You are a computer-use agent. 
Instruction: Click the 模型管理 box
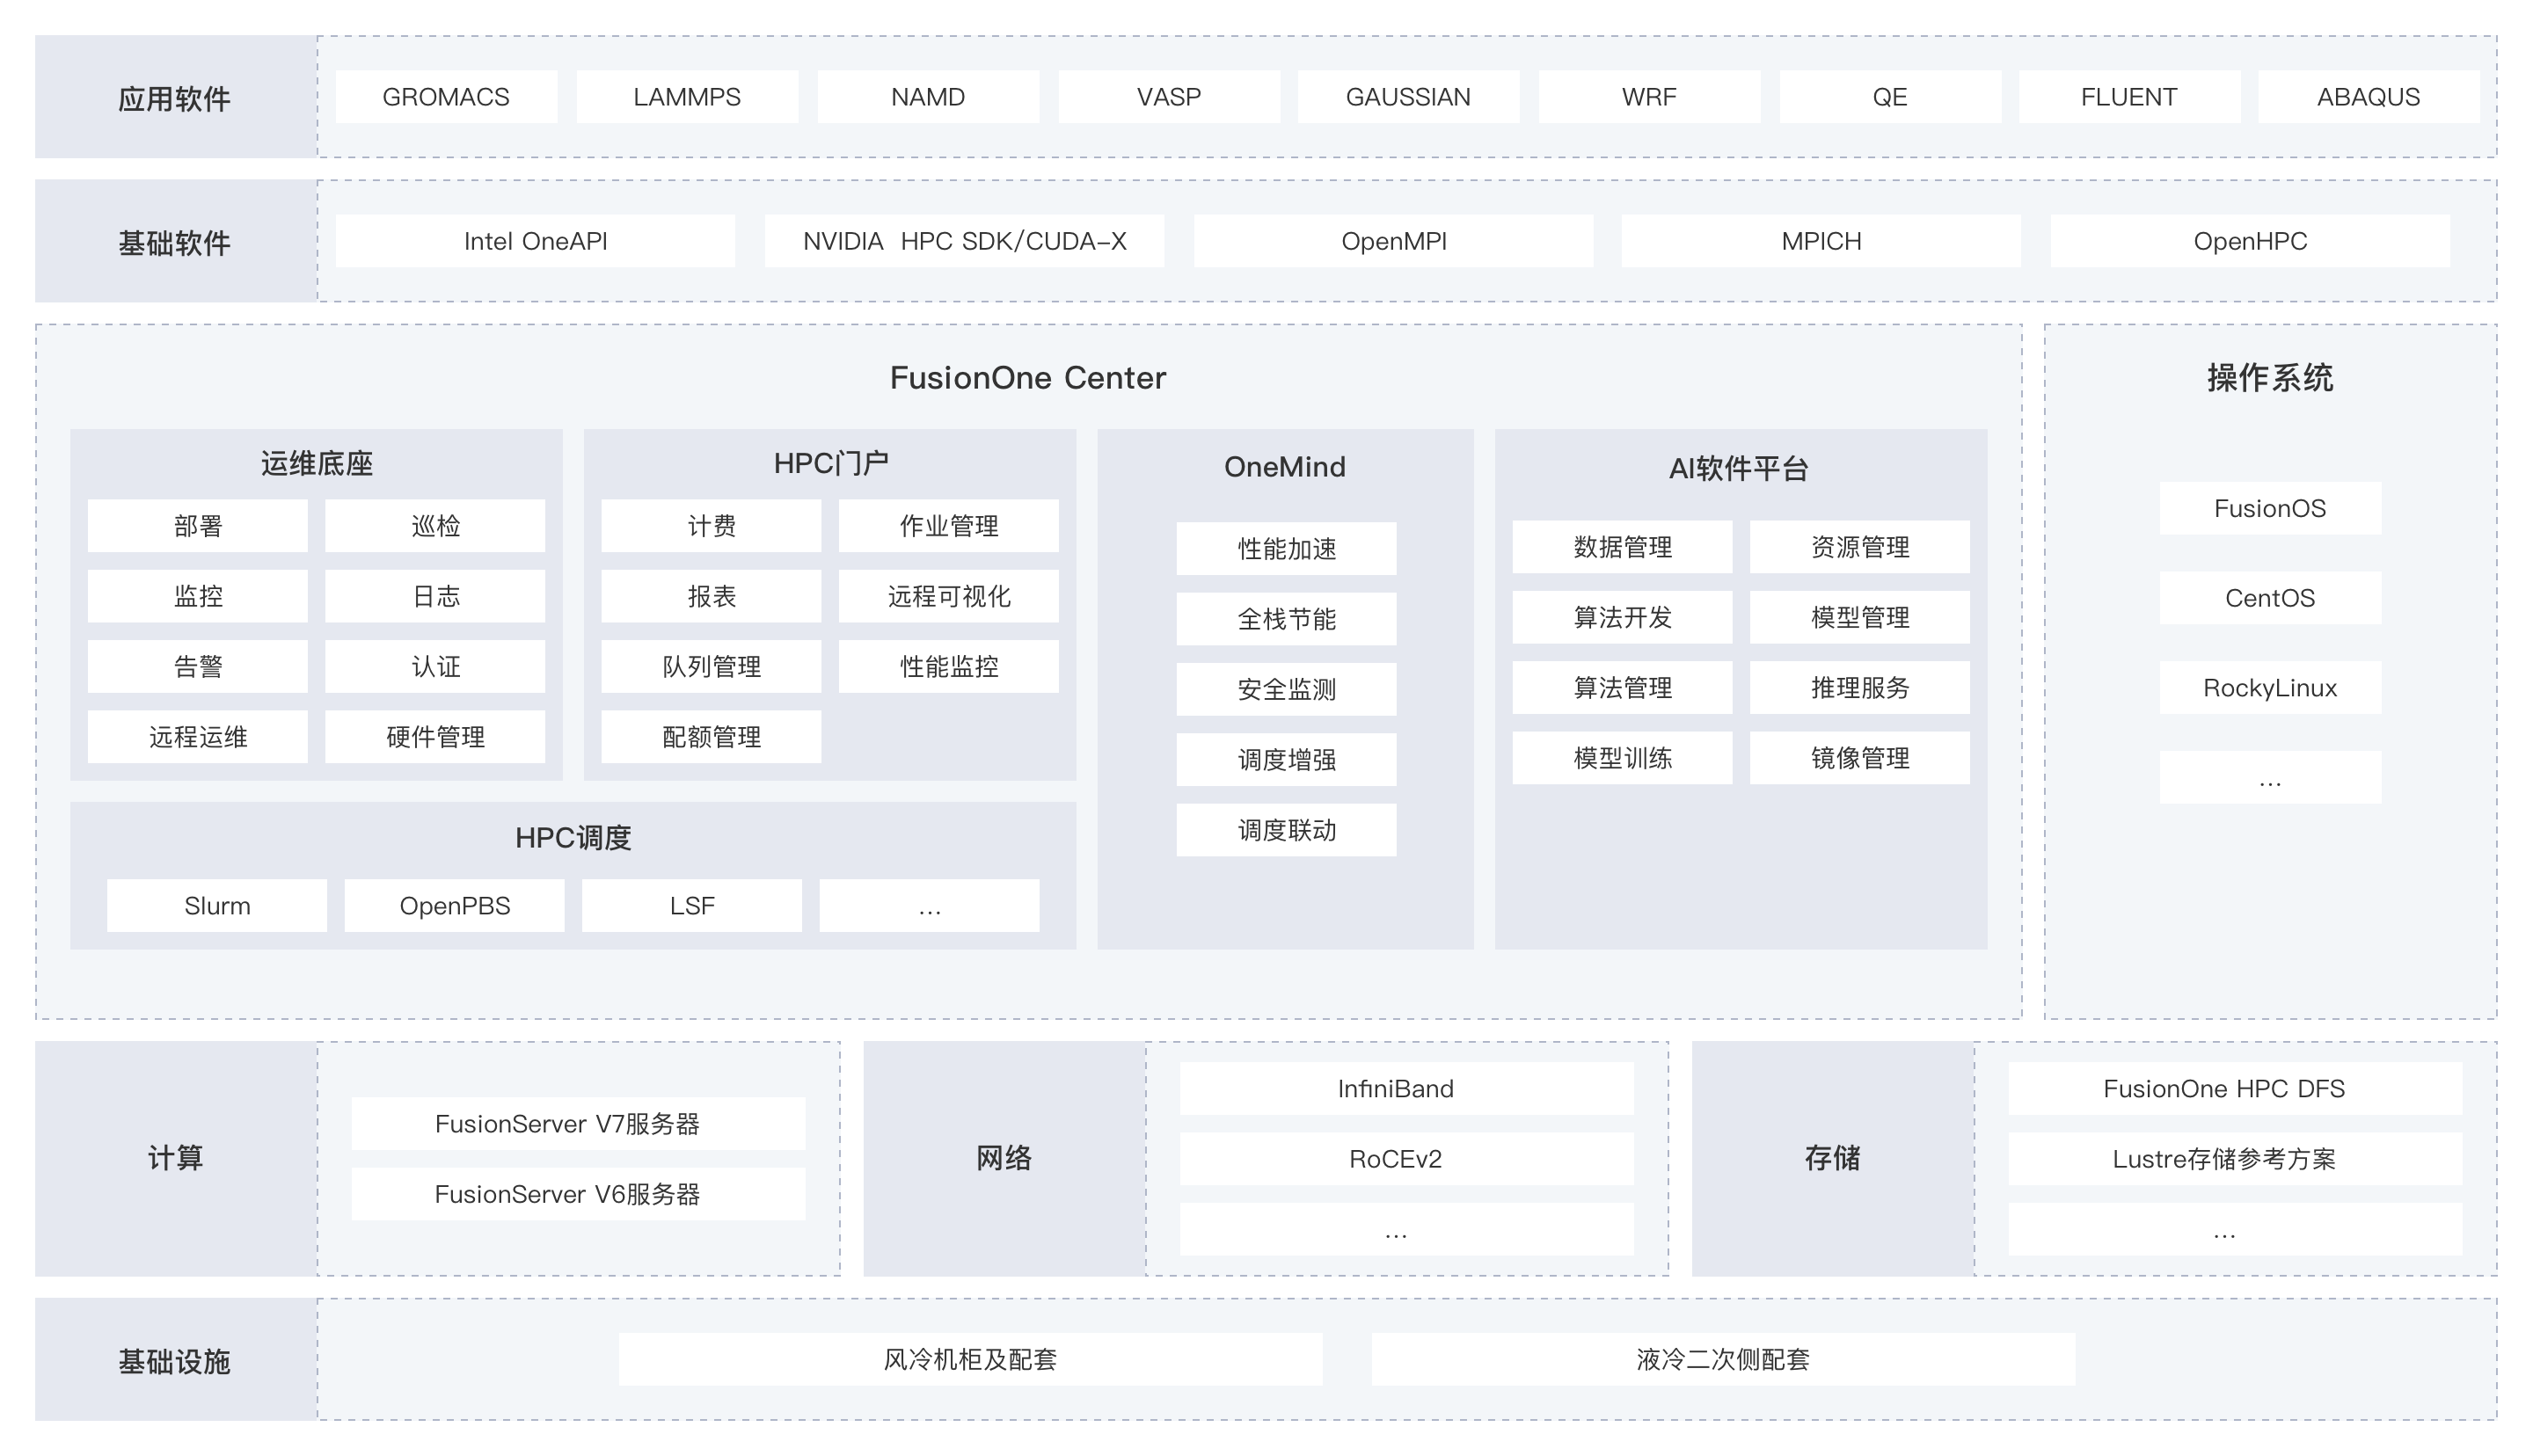1860,617
